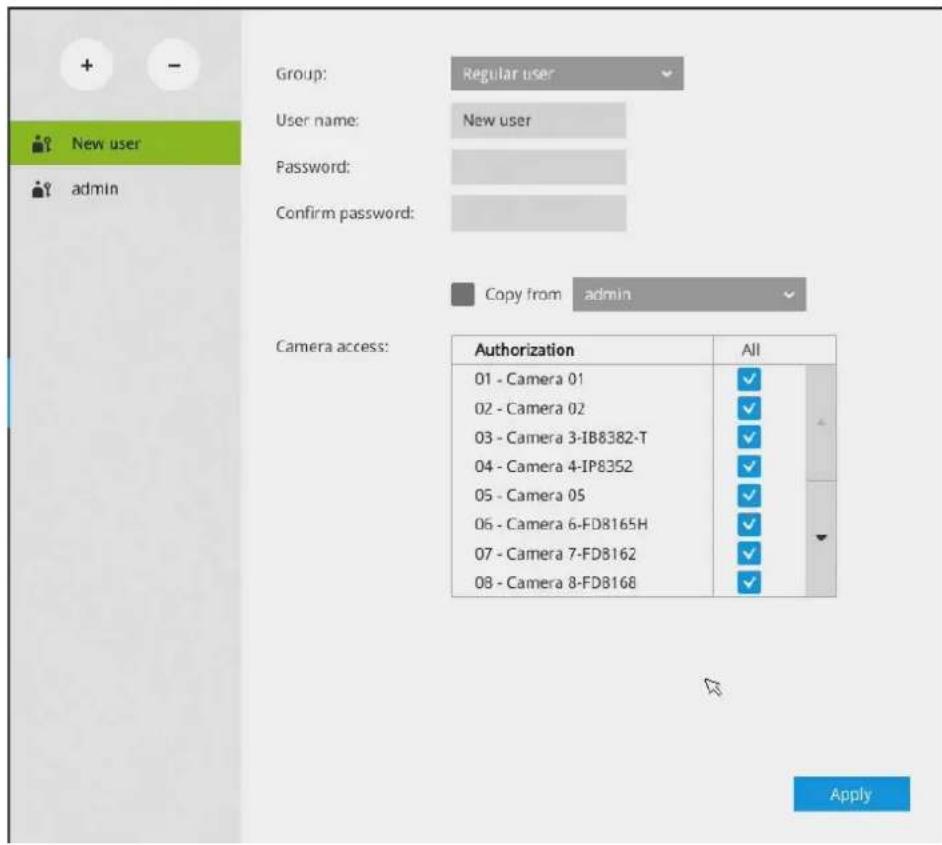Click the 04 - Camera 4-IP8352 label

553,467
